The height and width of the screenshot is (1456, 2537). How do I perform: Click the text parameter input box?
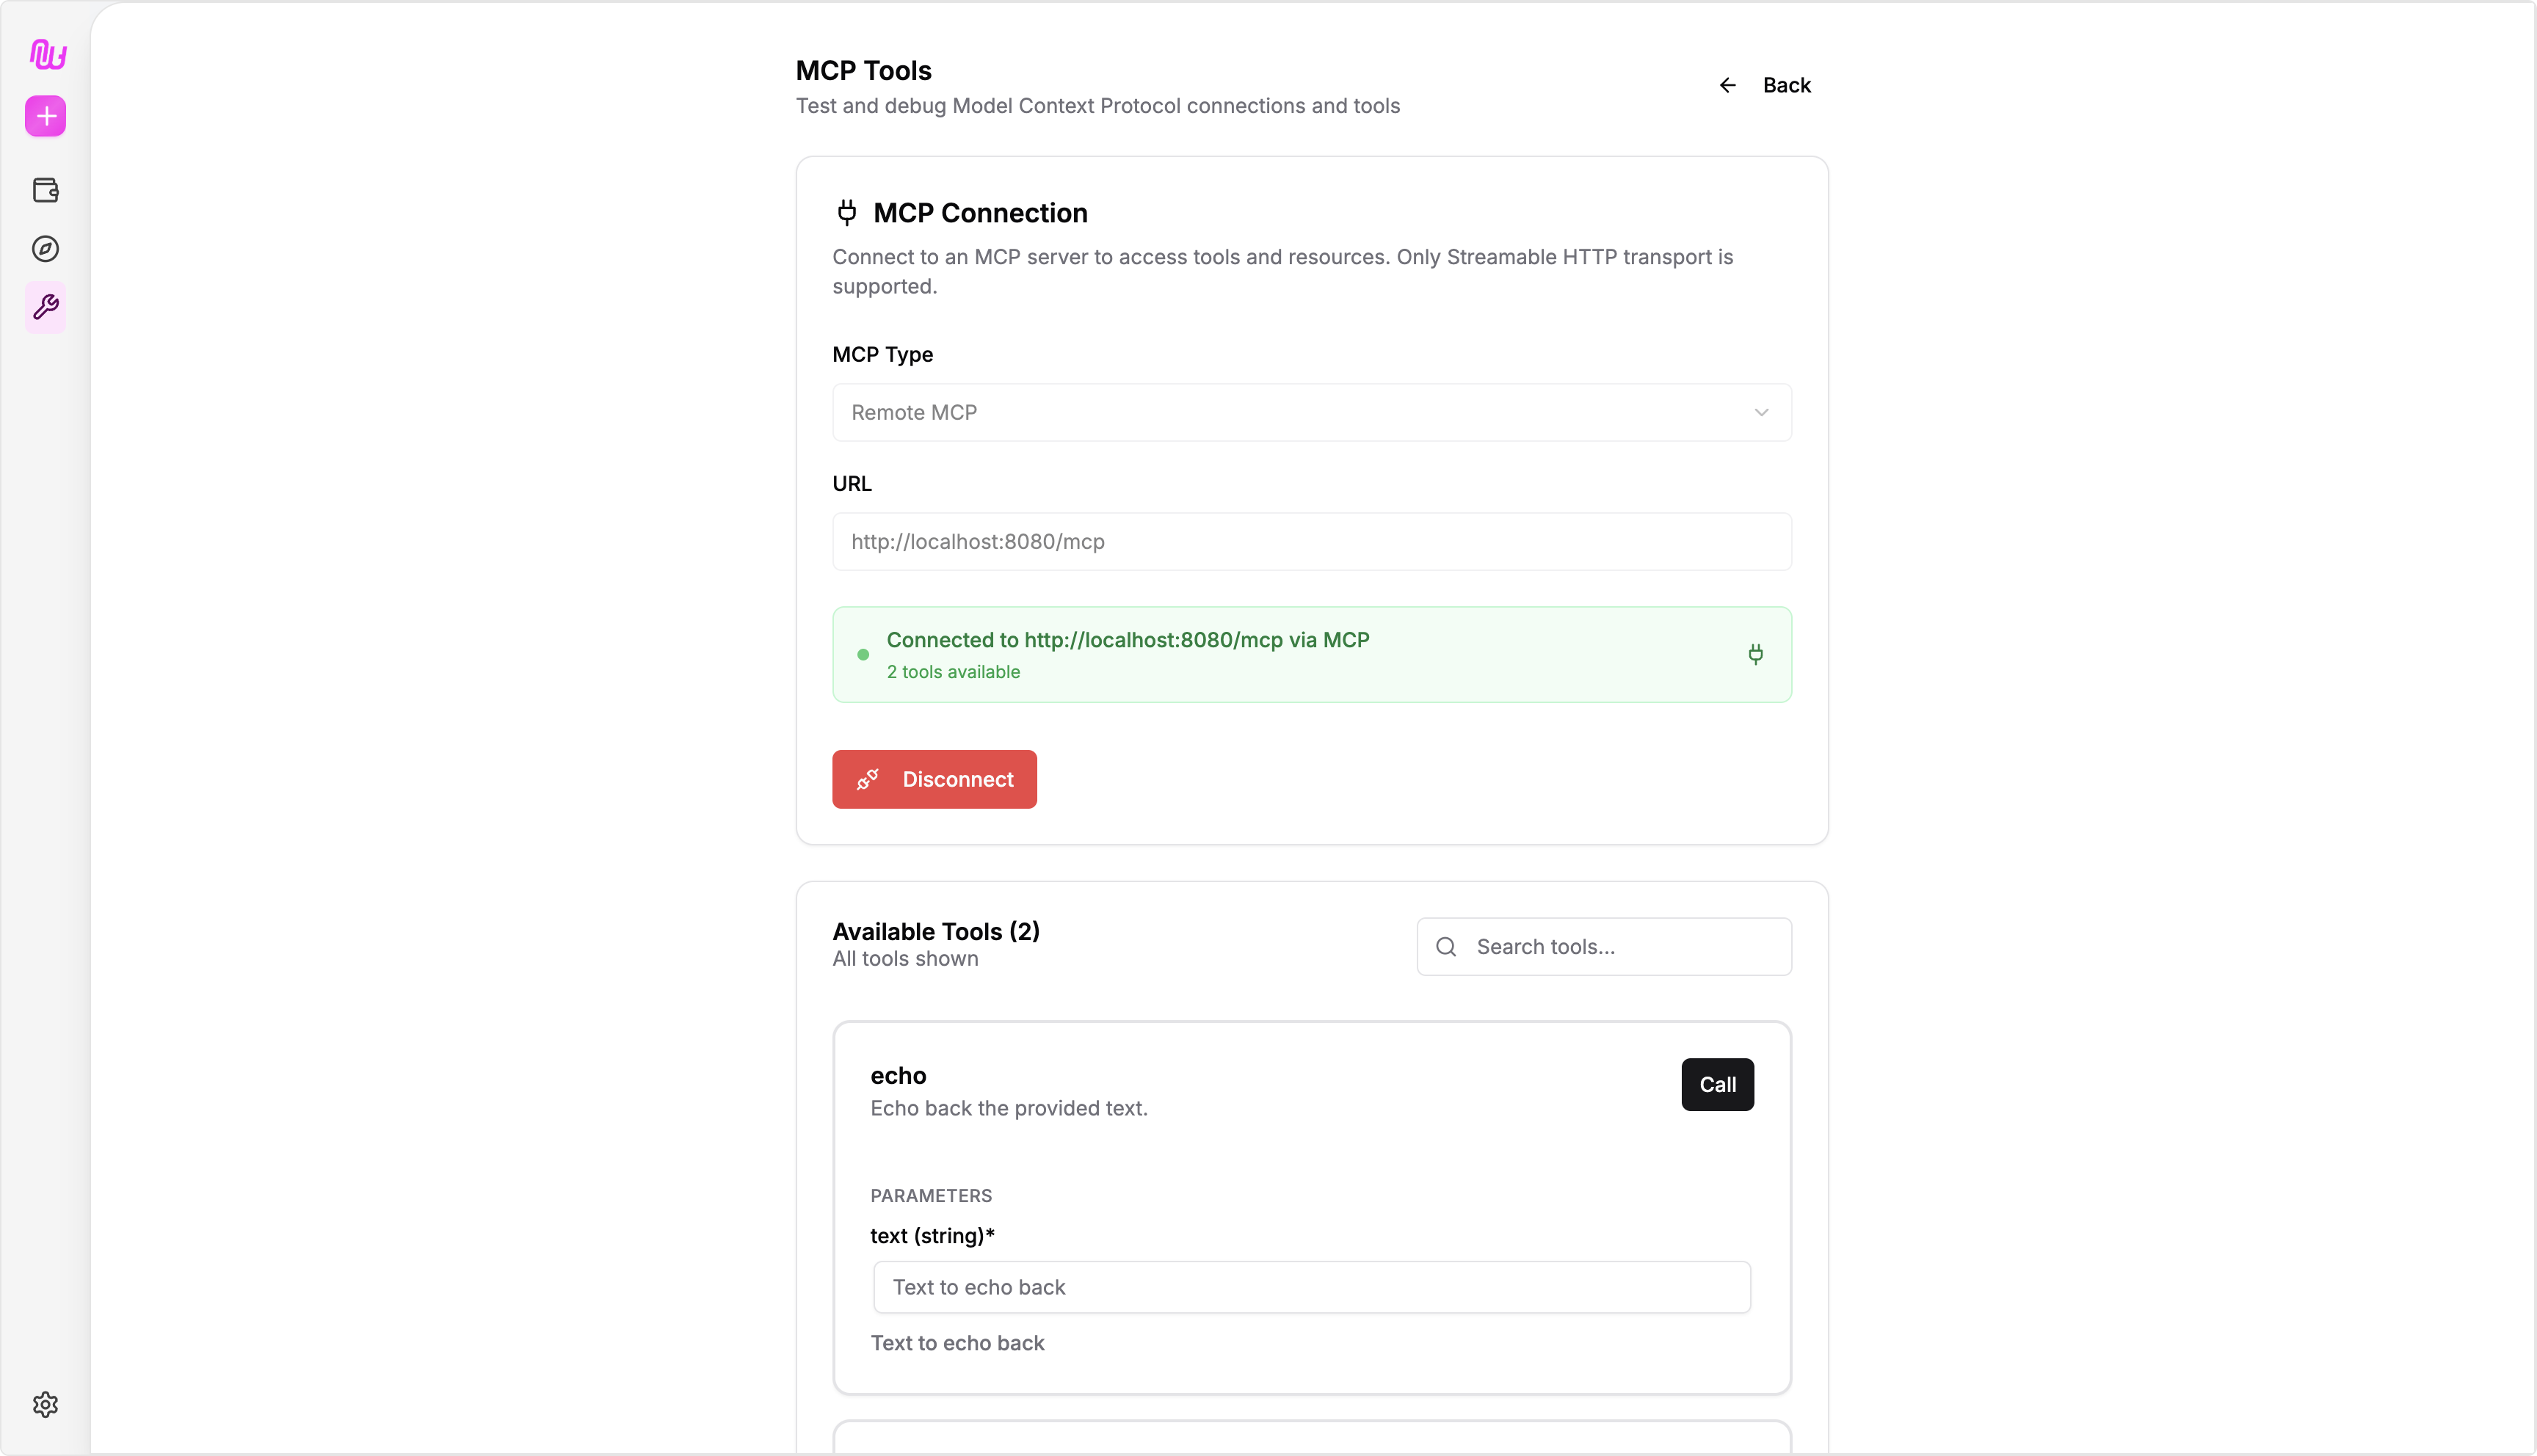[1311, 1287]
